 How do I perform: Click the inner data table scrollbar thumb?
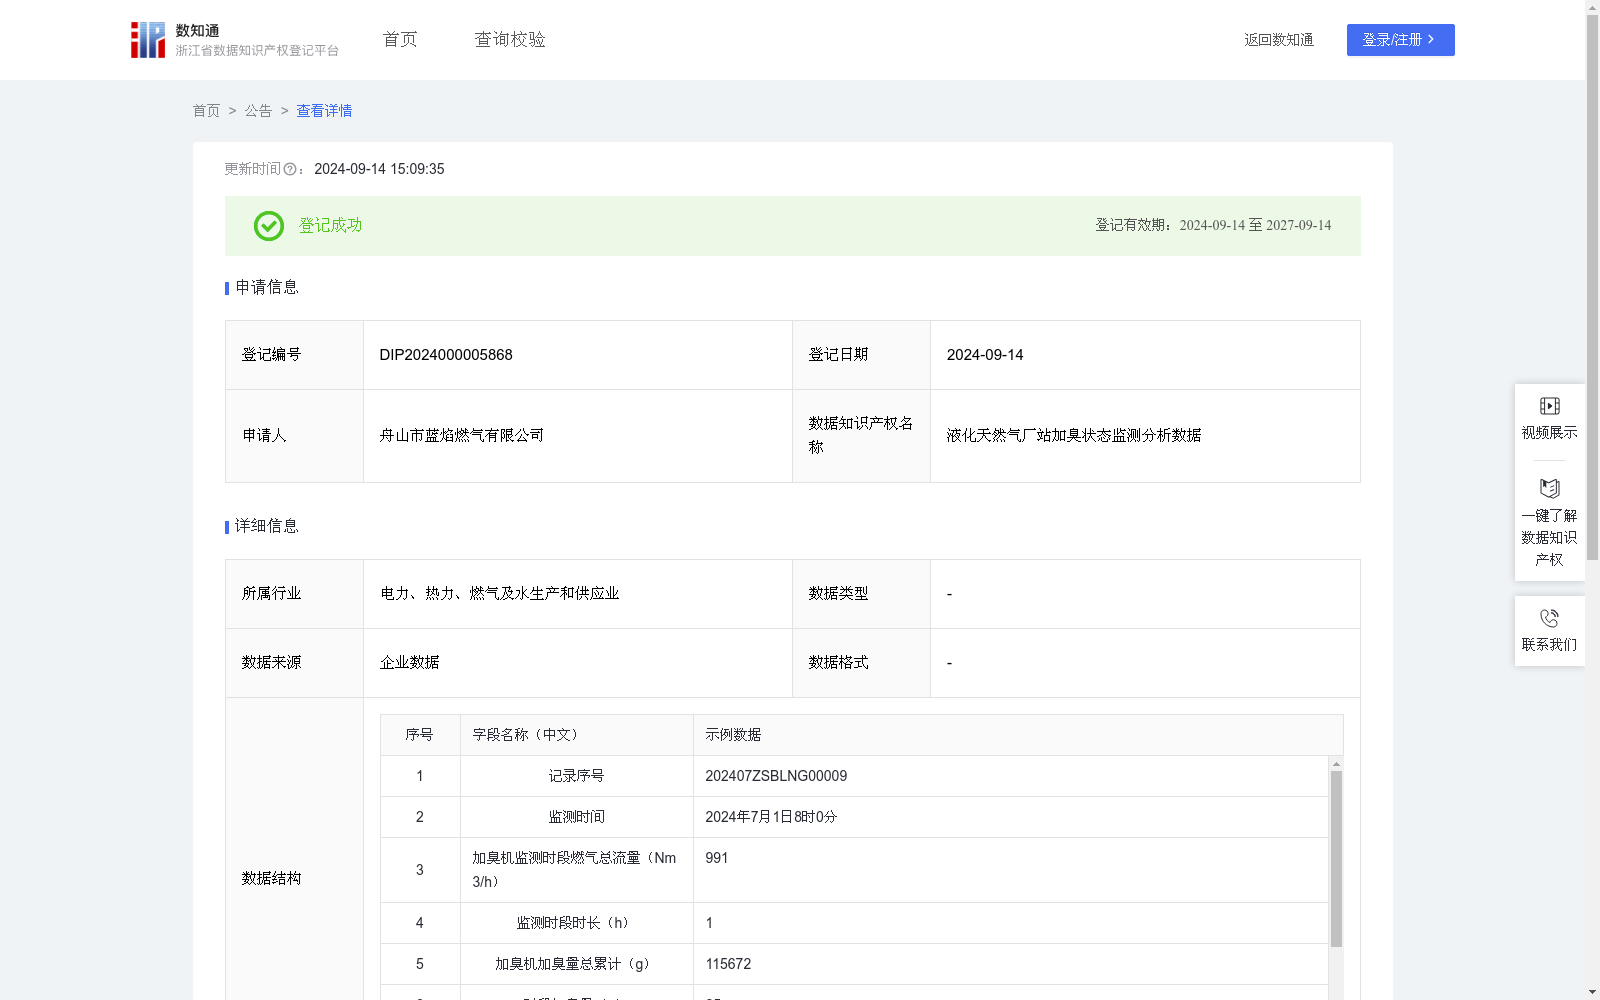(x=1336, y=858)
